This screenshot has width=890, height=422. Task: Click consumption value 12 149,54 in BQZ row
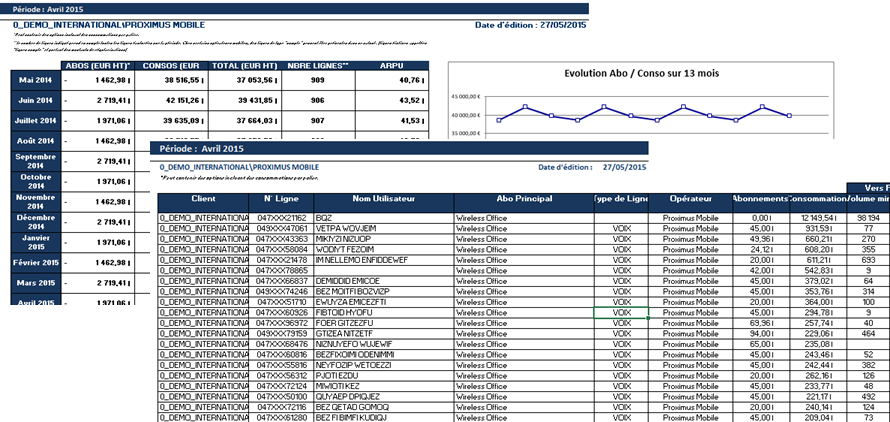pos(818,218)
